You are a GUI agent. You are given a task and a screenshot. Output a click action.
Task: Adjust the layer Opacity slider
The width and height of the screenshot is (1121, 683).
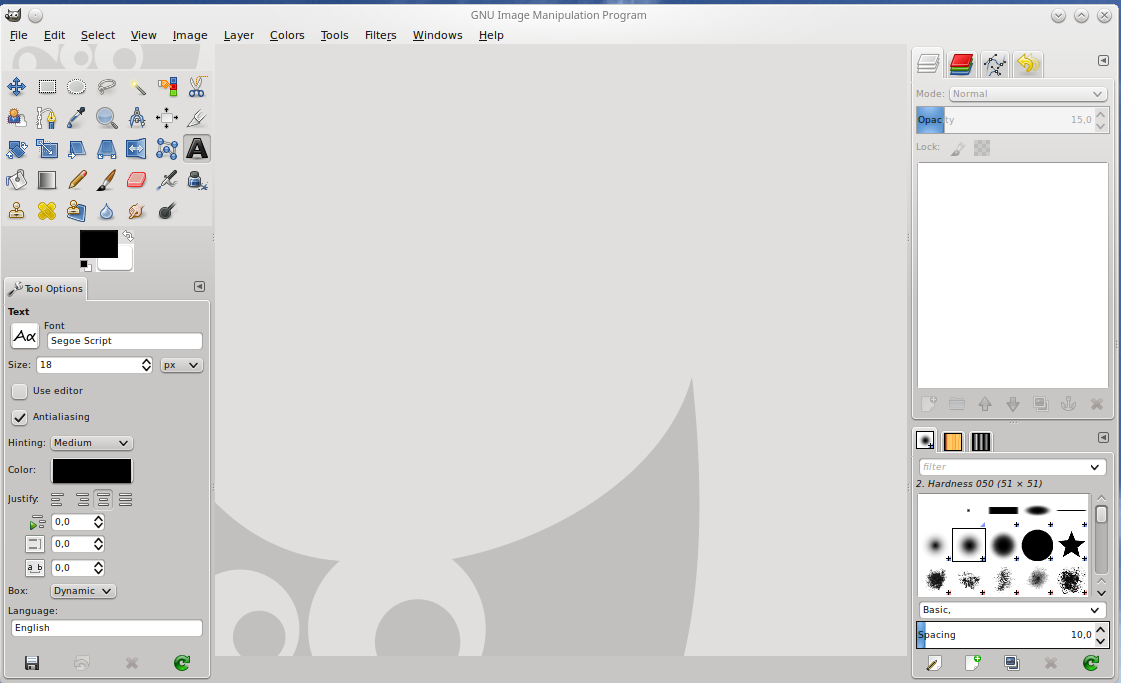[x=1005, y=120]
